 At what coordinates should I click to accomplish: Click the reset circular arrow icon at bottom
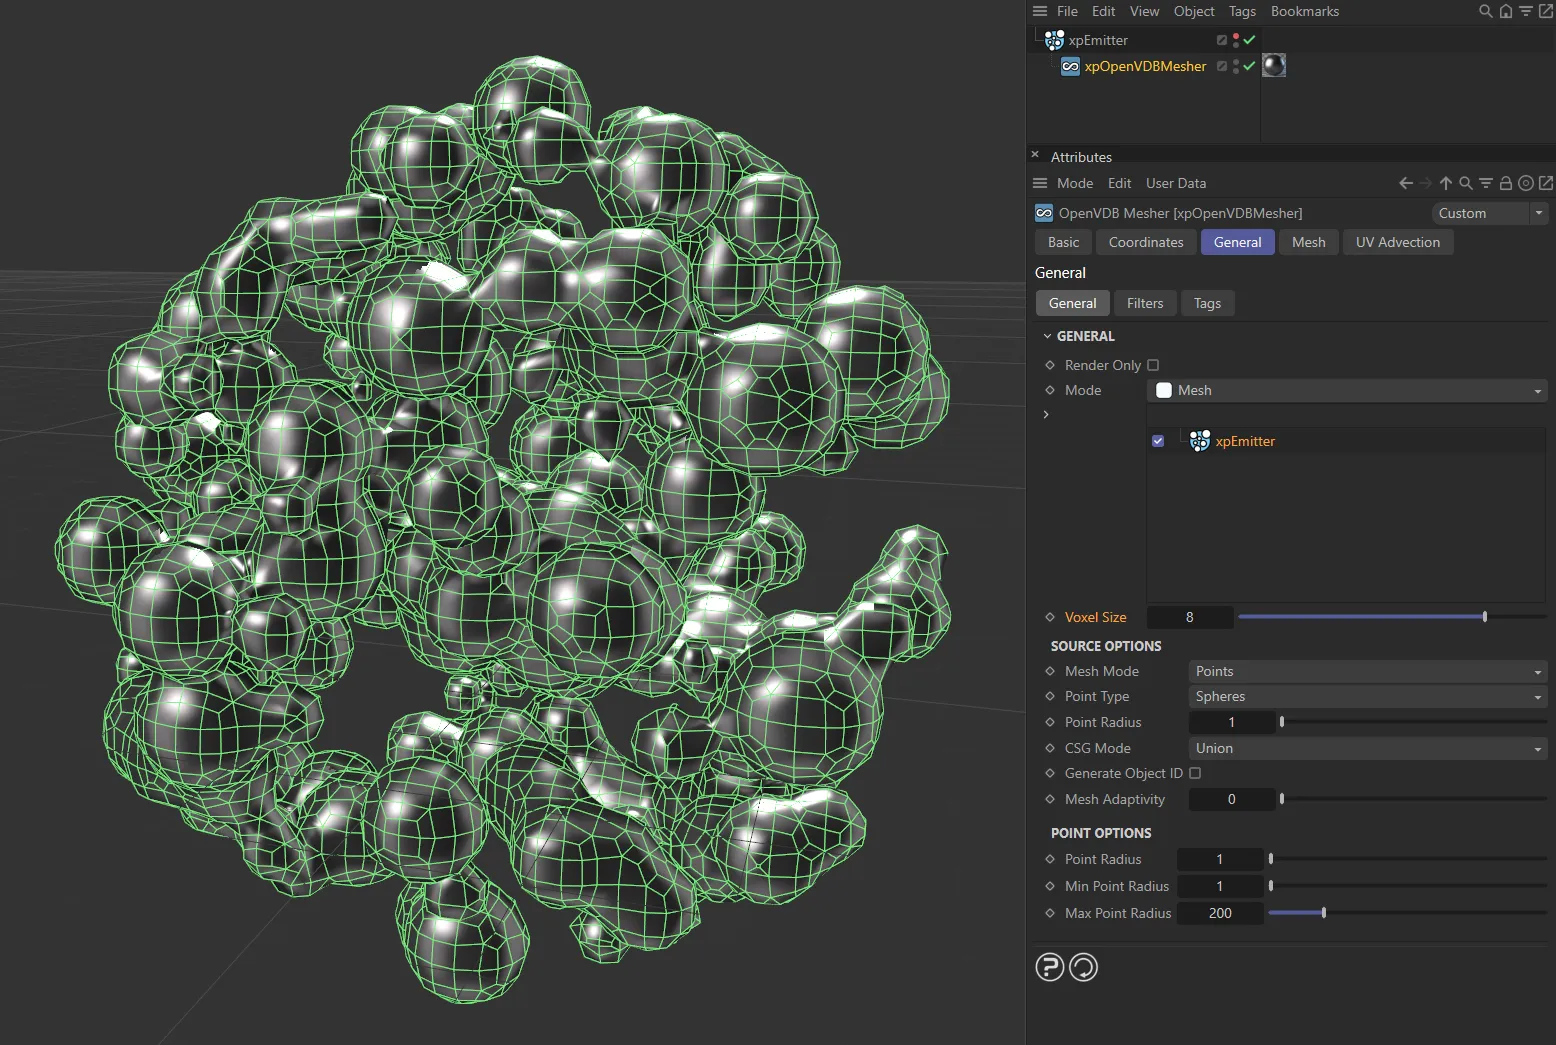pos(1083,967)
